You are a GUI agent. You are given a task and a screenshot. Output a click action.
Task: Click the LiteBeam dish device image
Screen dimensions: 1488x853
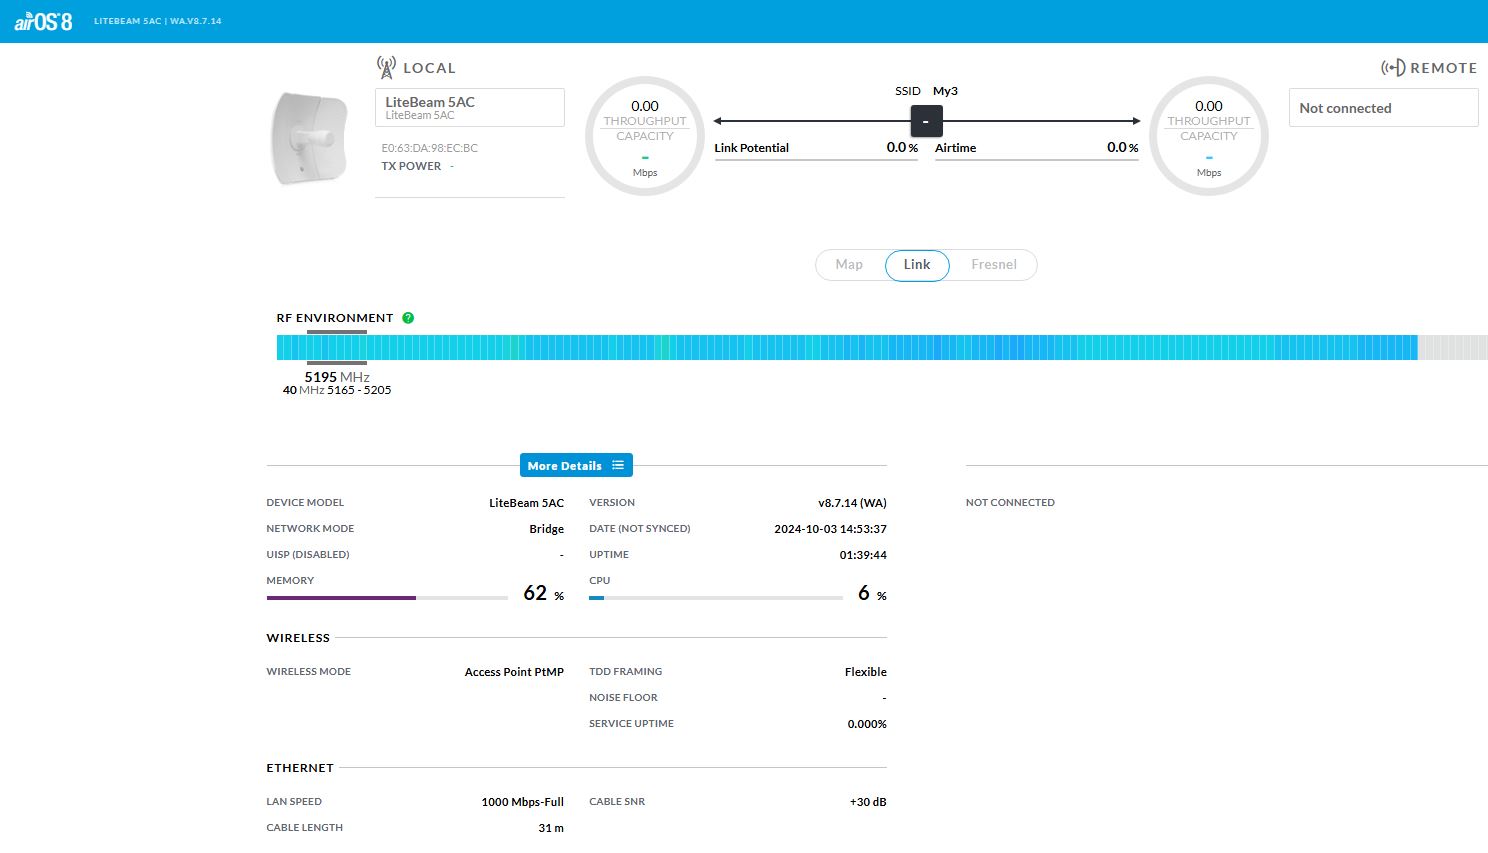pyautogui.click(x=310, y=138)
